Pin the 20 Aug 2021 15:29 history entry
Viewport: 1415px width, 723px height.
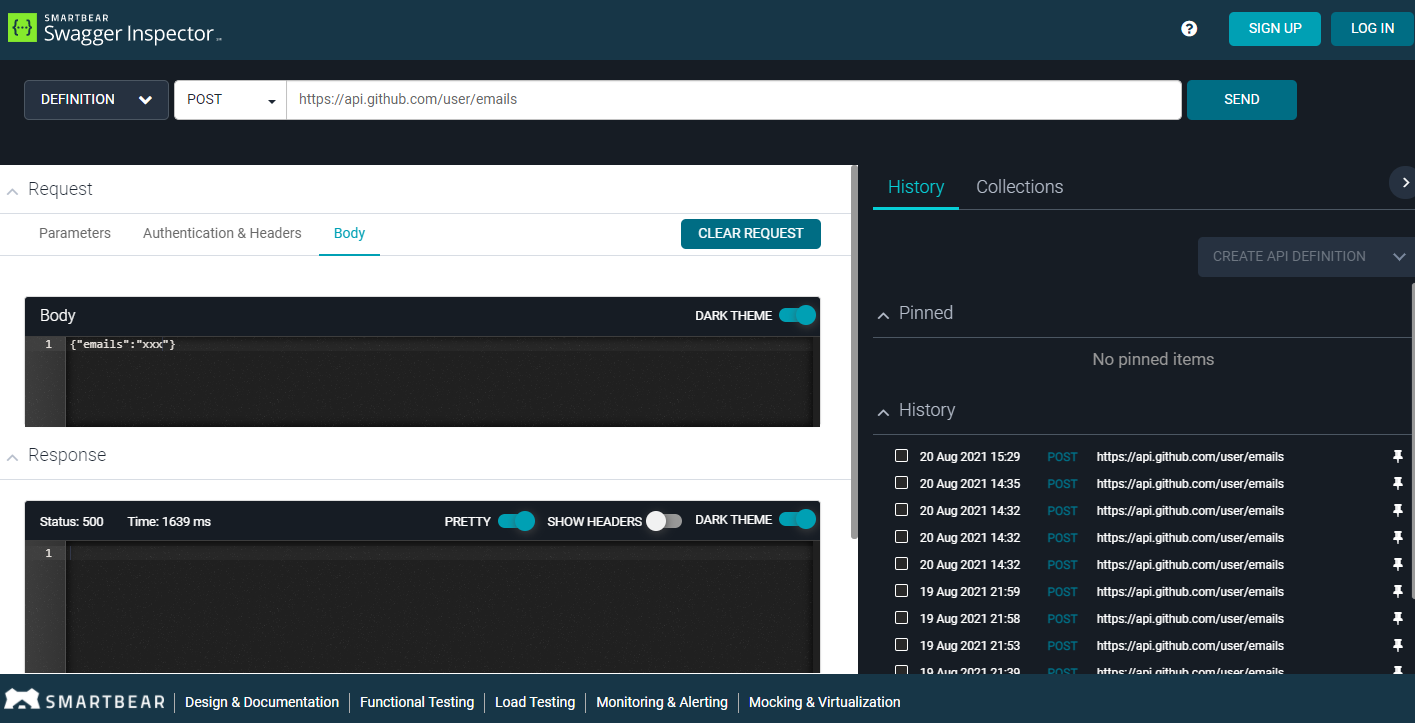click(x=1398, y=457)
